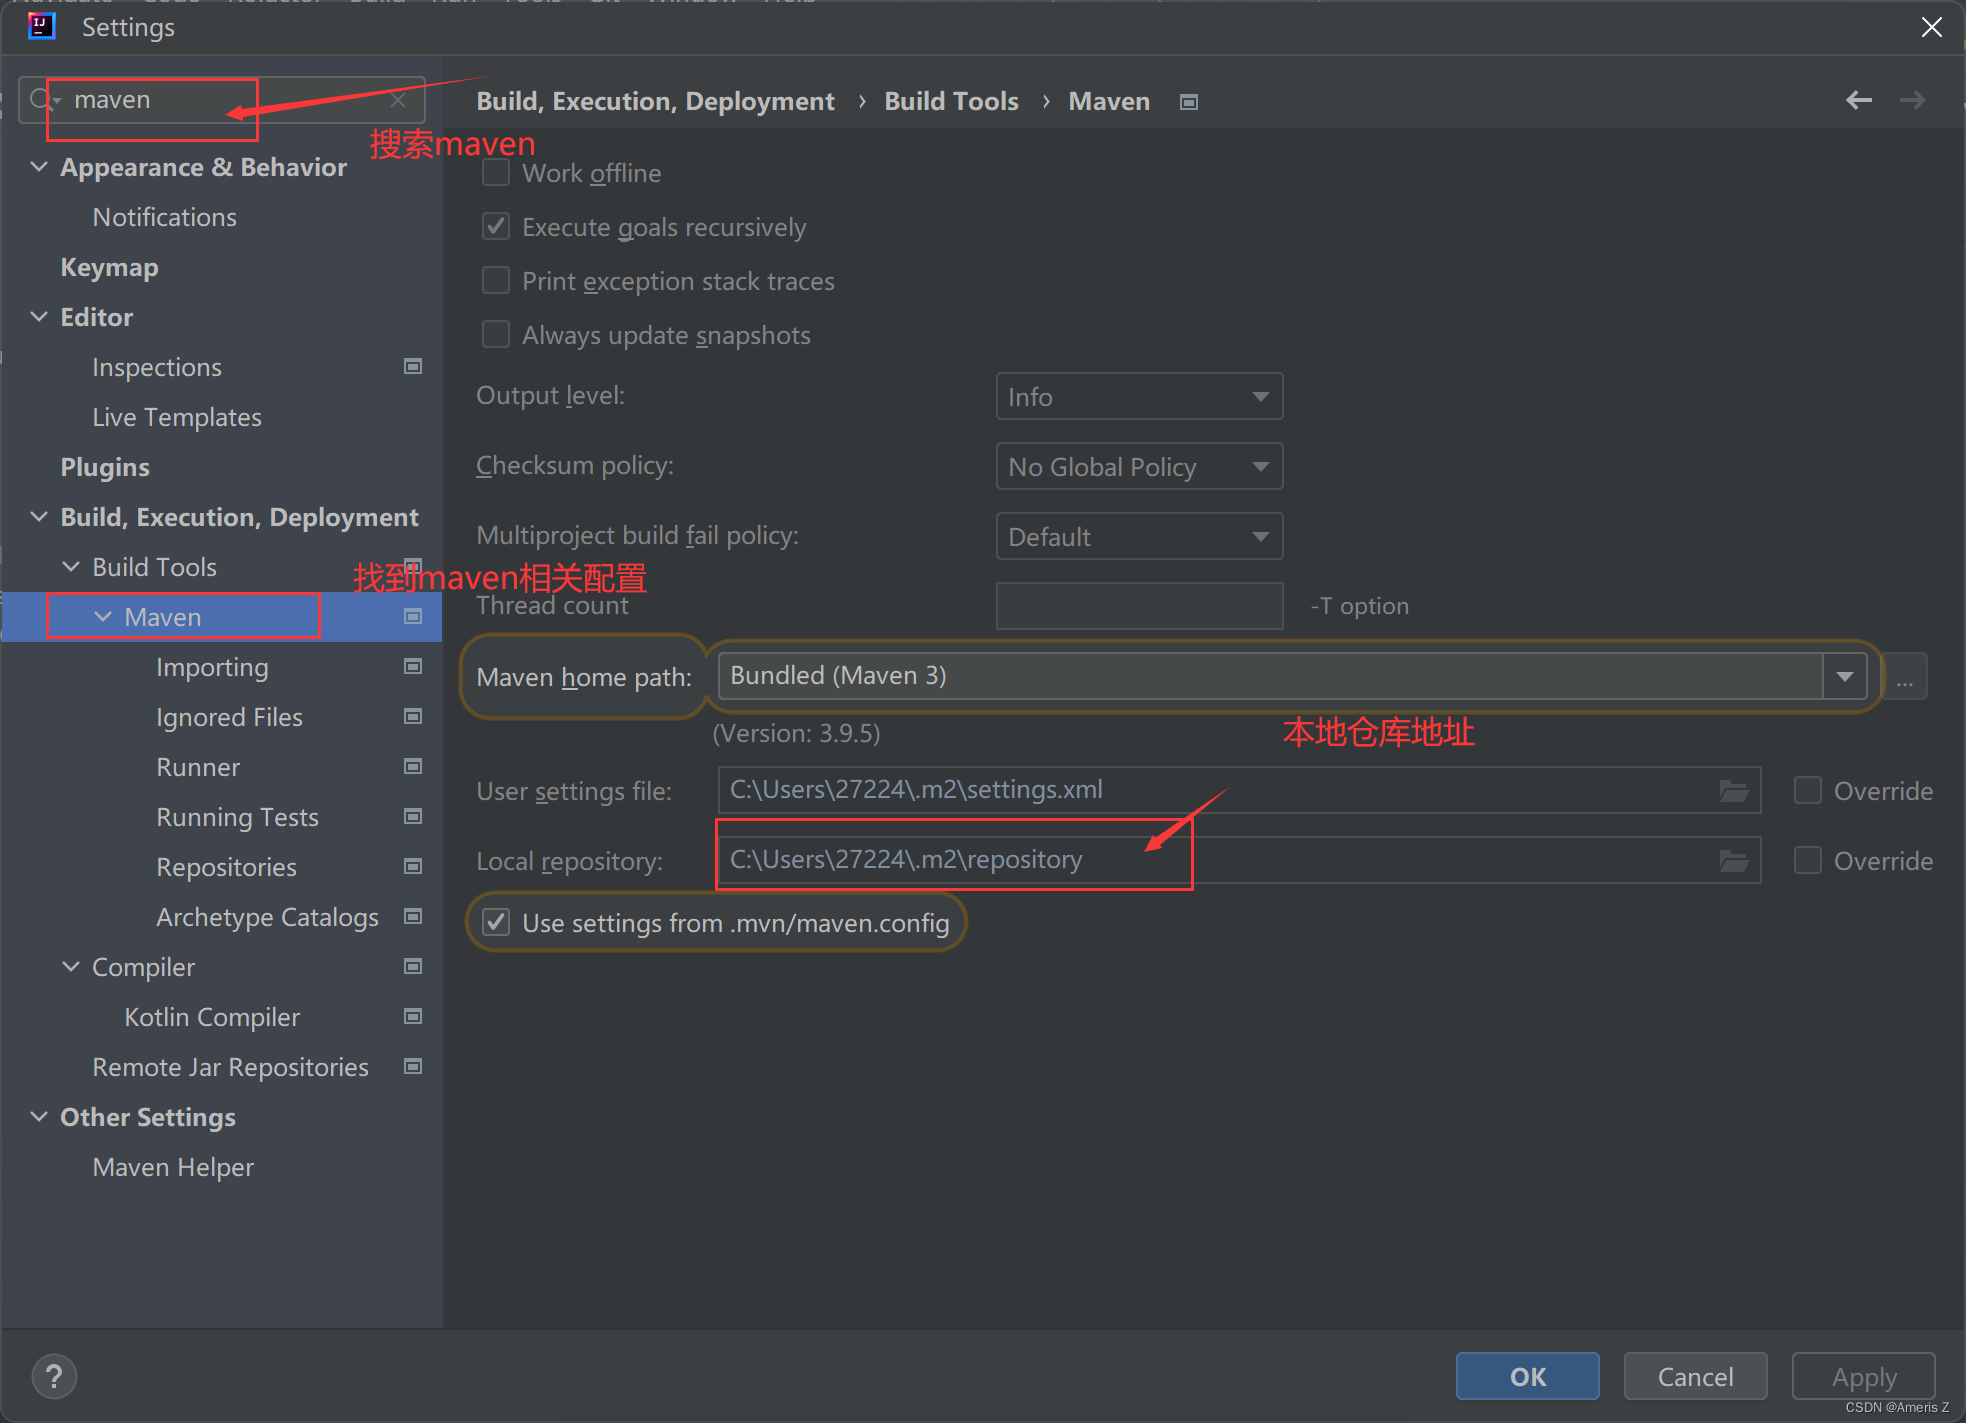
Task: Collapse the Editor section
Action: coord(39,316)
